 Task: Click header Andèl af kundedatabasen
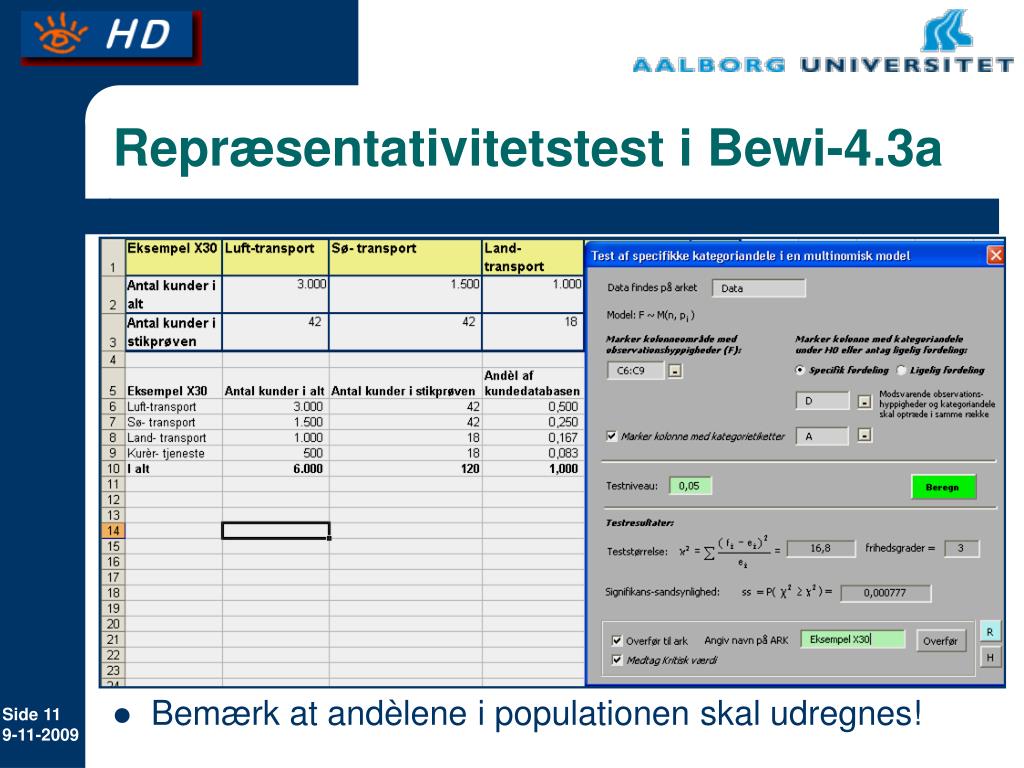pyautogui.click(x=533, y=383)
